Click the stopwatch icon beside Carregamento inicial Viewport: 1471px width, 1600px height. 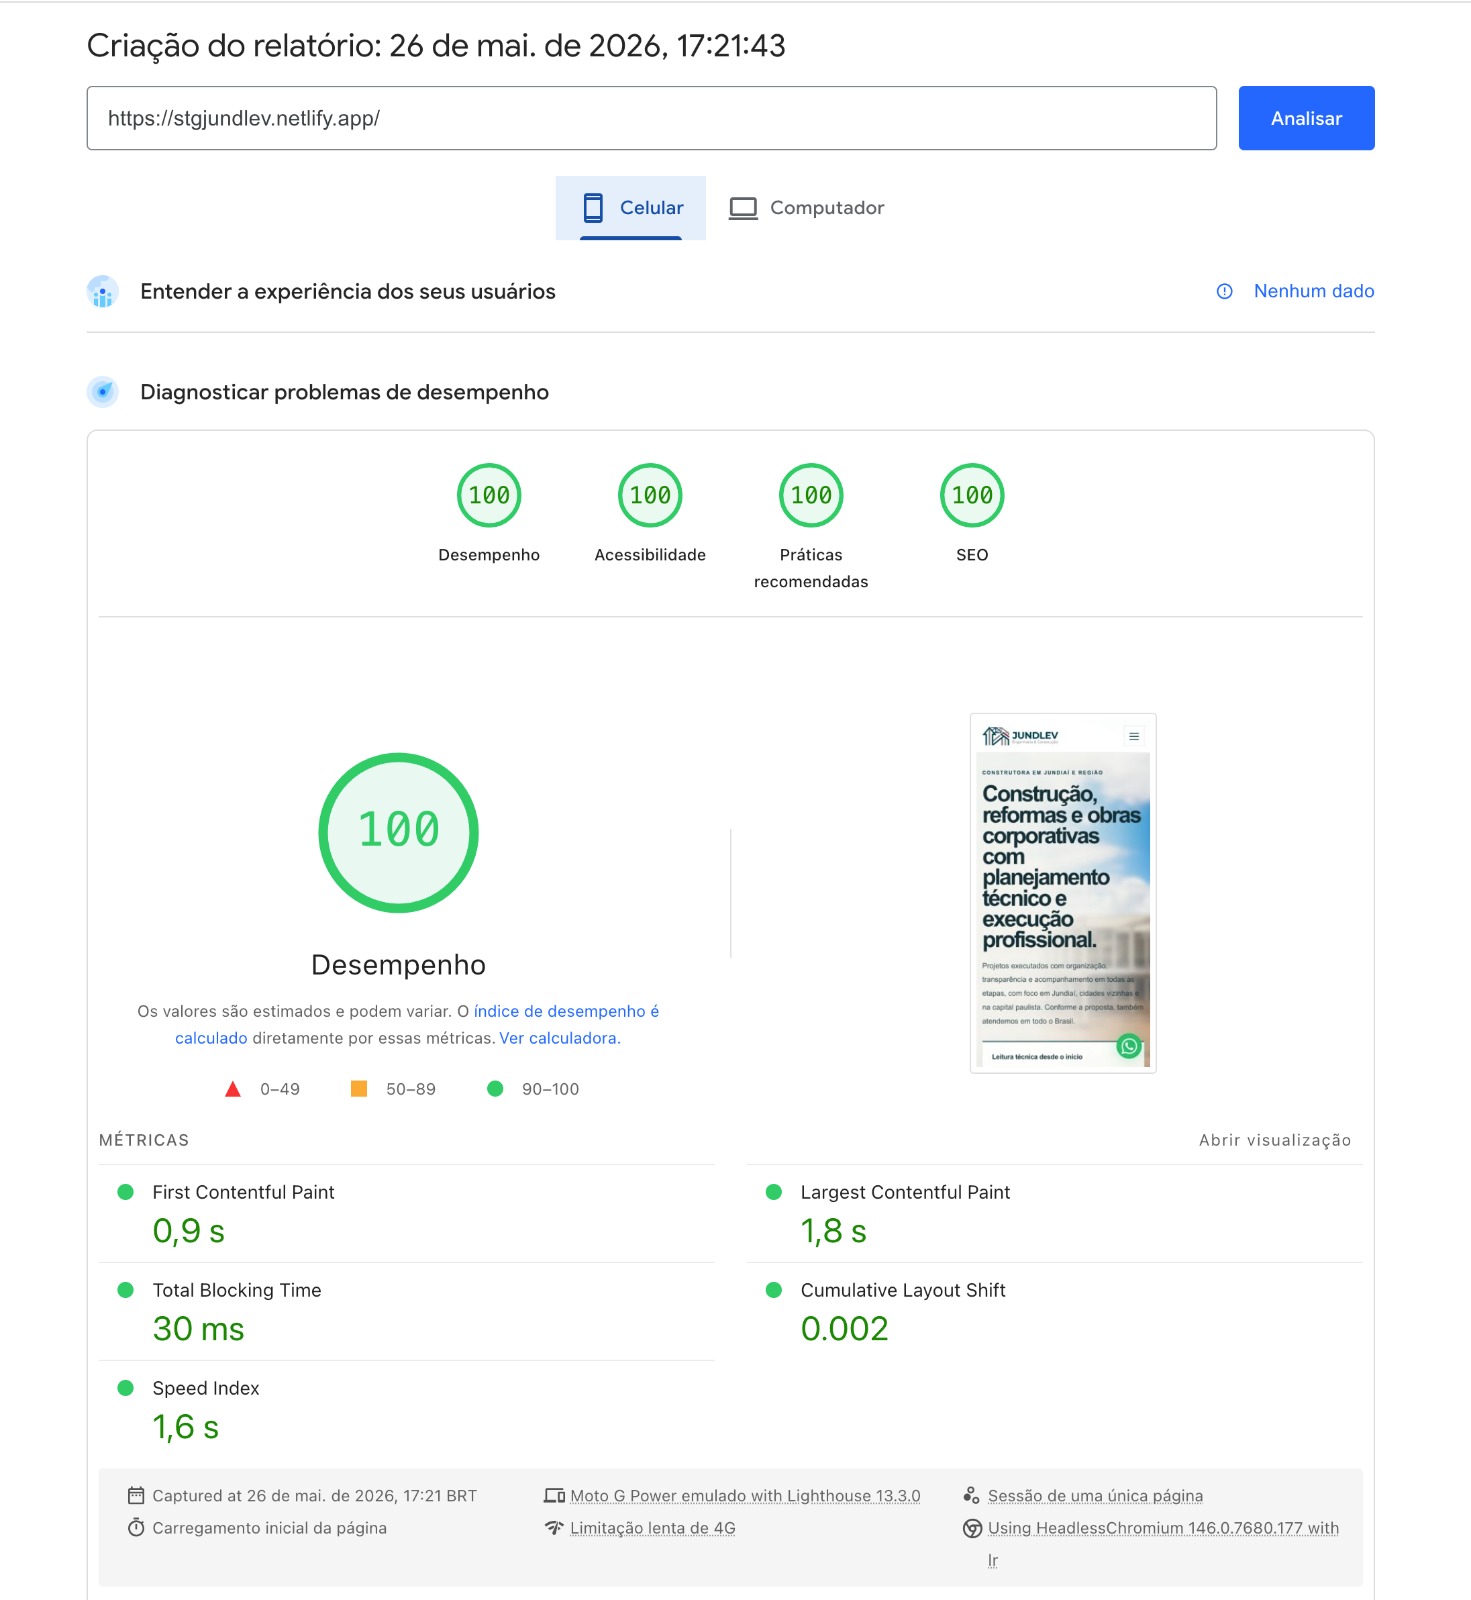136,1528
